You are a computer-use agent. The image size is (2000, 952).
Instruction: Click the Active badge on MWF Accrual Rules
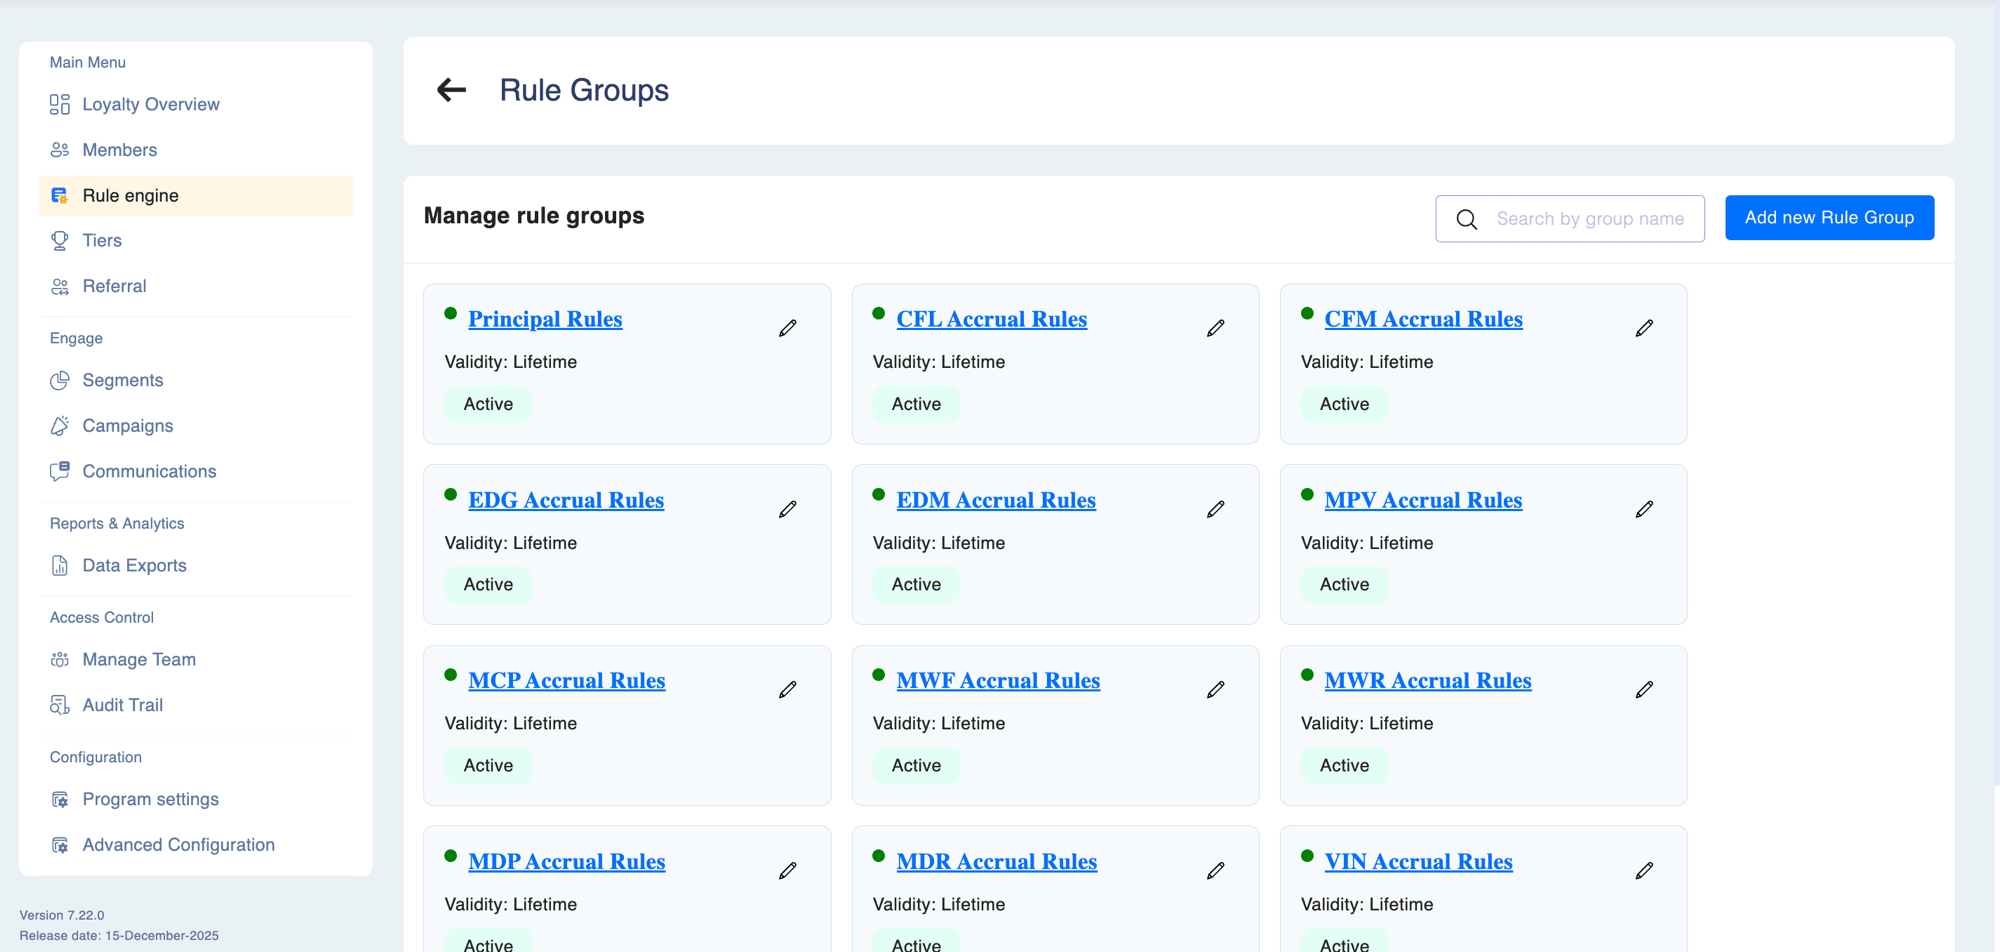916,765
